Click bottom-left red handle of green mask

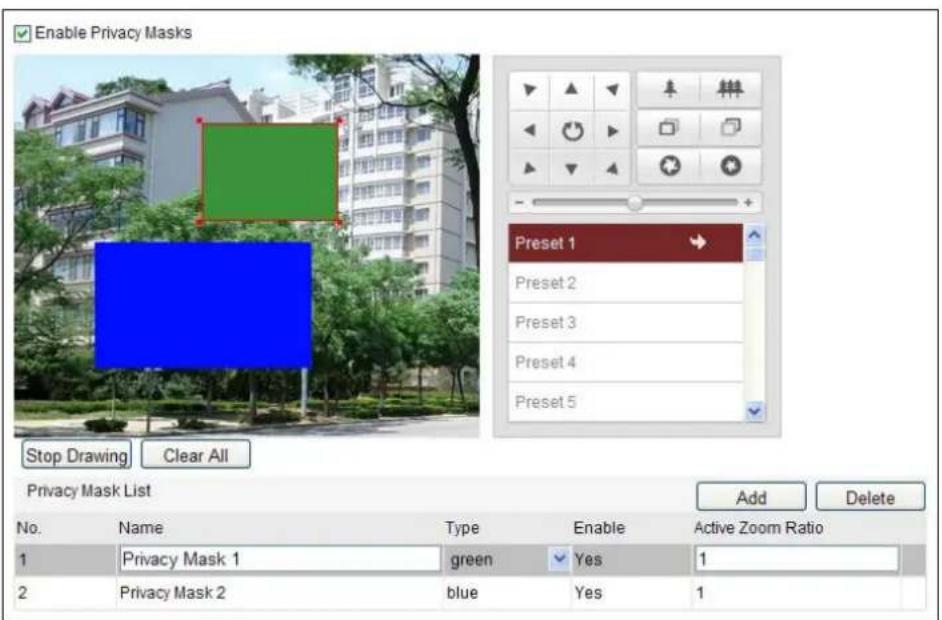pyautogui.click(x=200, y=222)
